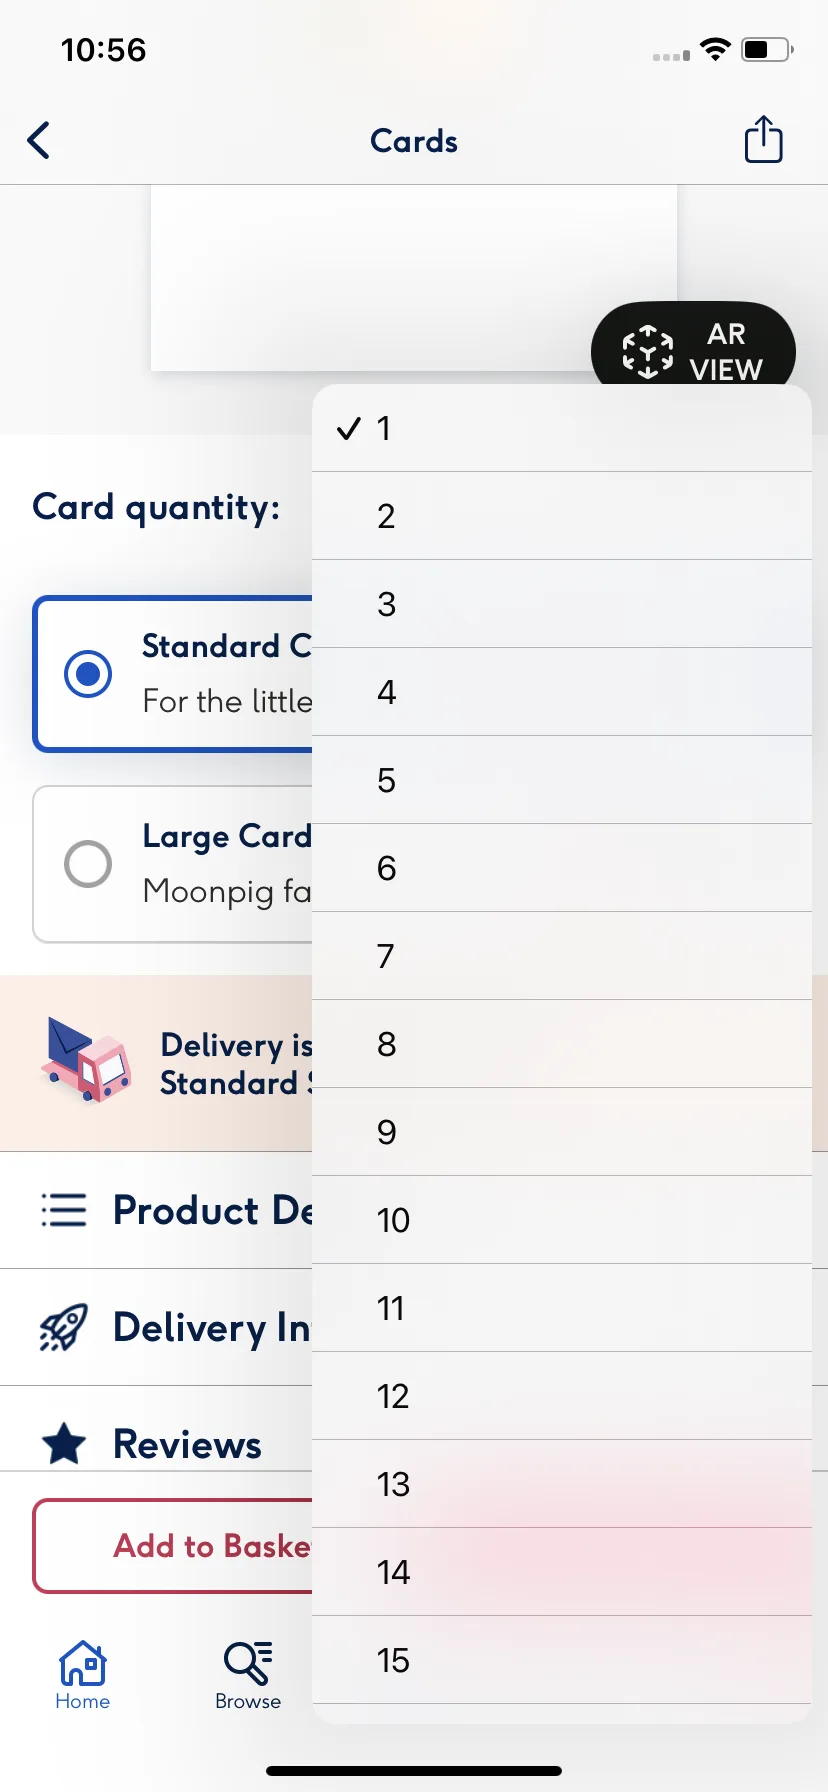
Task: Tap the Reviews star icon
Action: [x=64, y=1444]
